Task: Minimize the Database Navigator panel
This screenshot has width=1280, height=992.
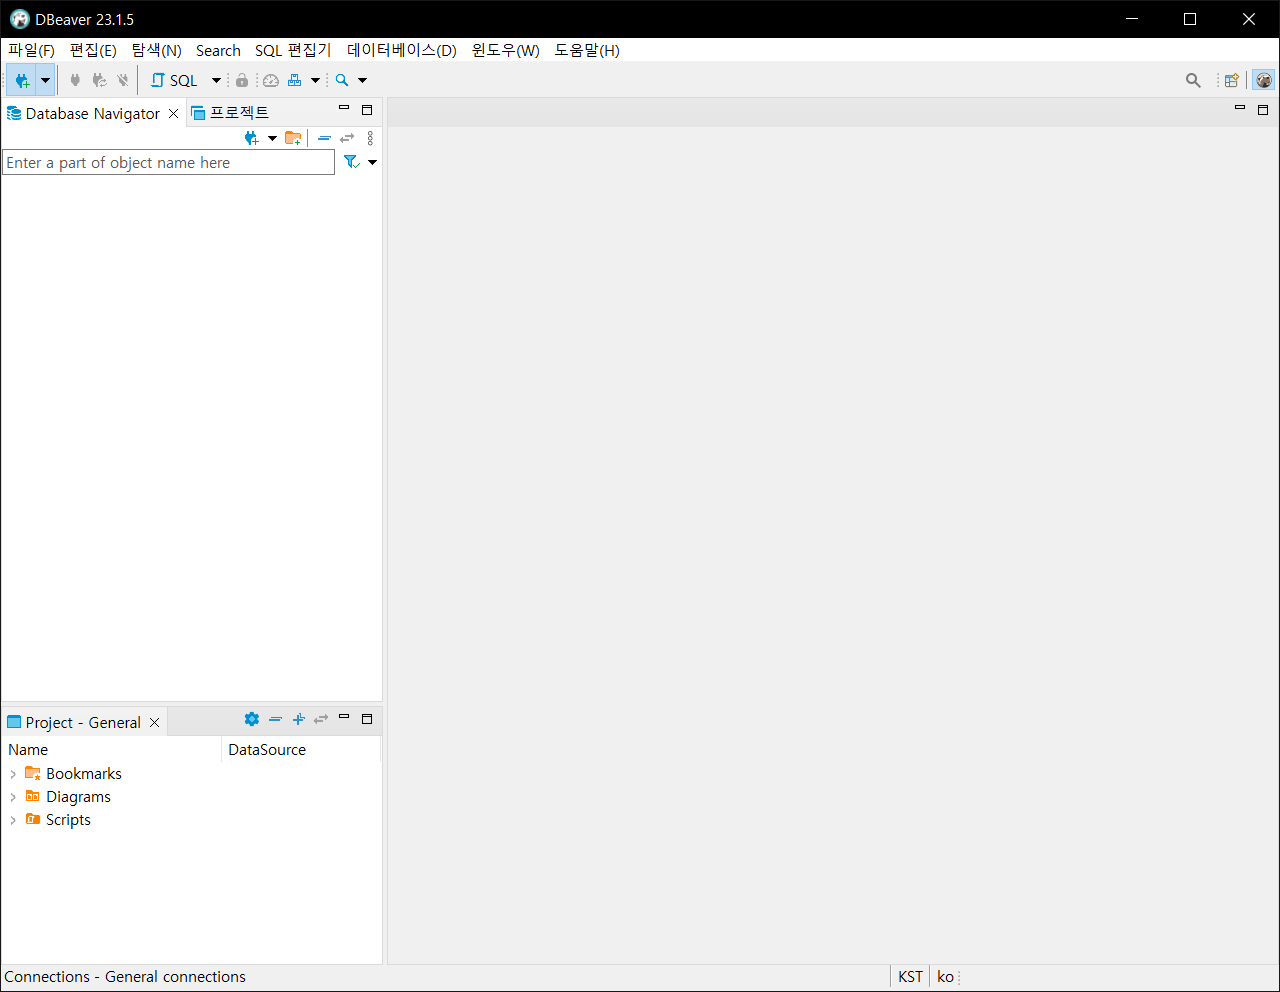Action: [x=344, y=109]
